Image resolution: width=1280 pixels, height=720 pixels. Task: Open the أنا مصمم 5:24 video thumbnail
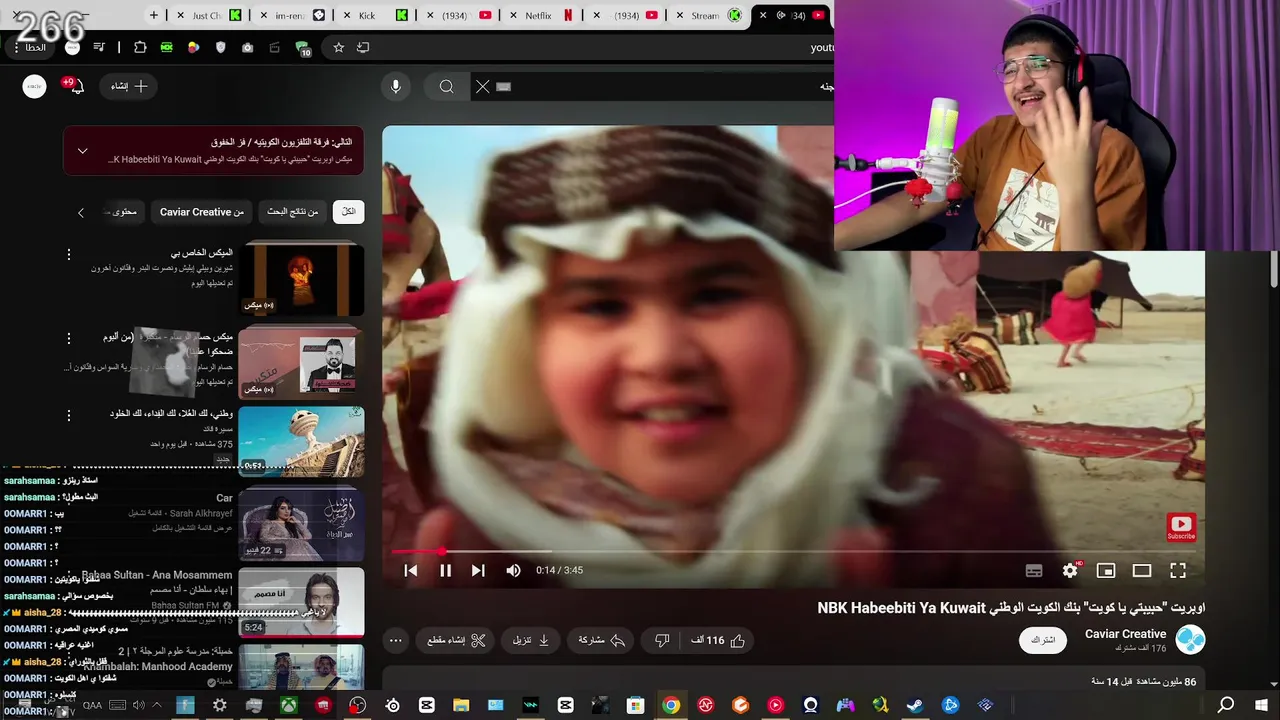[301, 603]
